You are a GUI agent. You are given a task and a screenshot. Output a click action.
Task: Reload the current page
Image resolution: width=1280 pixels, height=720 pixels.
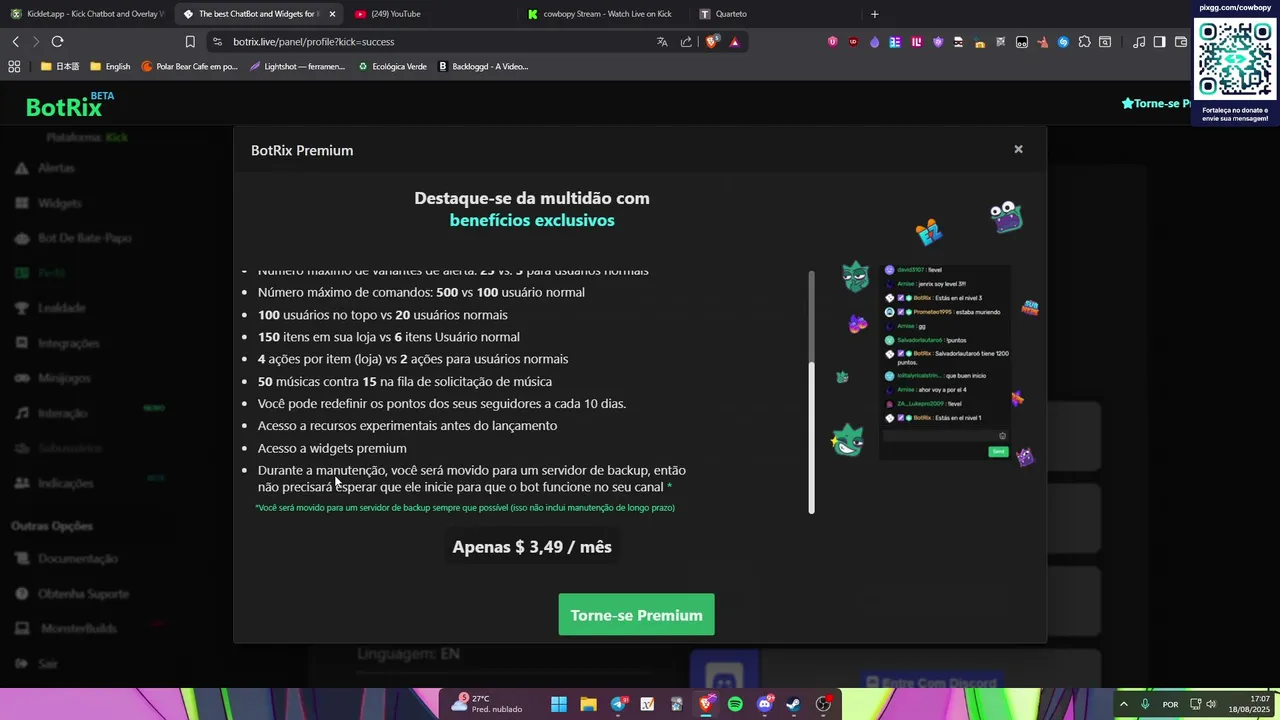pyautogui.click(x=57, y=41)
